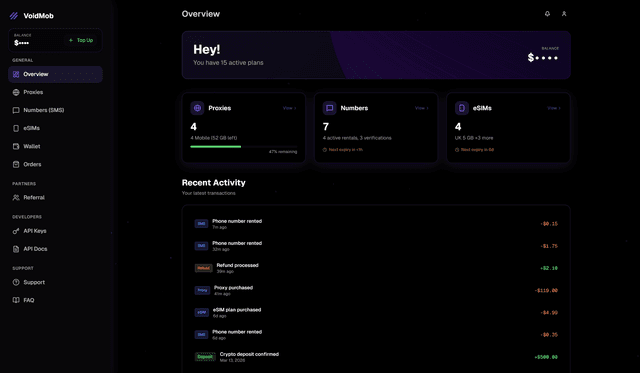Reveal hidden balance in the Hey banner
640x373 pixels.
543,58
